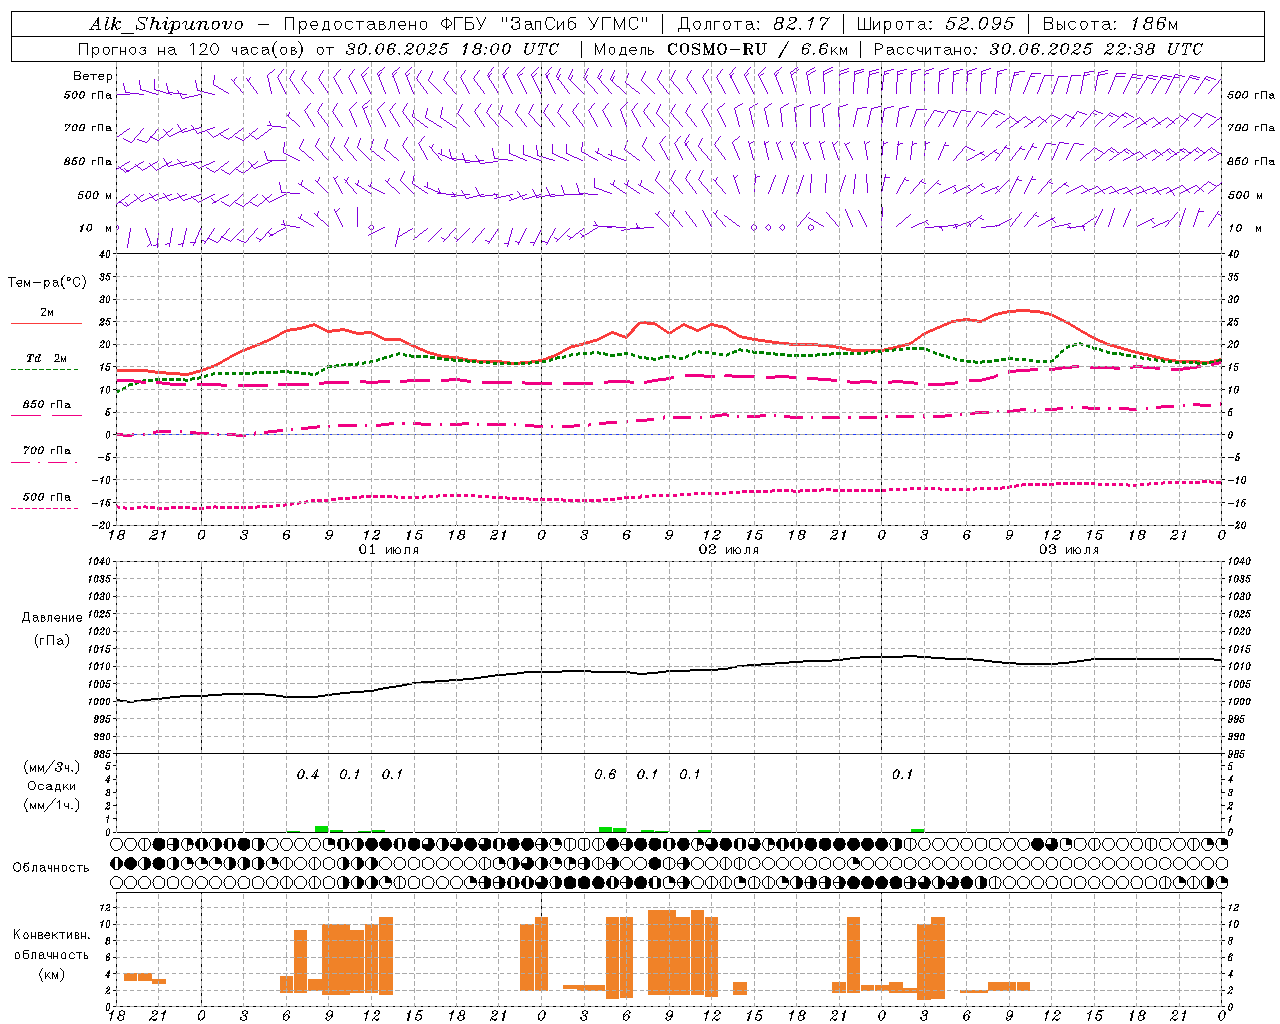
Task: Click the Конвективн. panel label
Action: point(51,935)
